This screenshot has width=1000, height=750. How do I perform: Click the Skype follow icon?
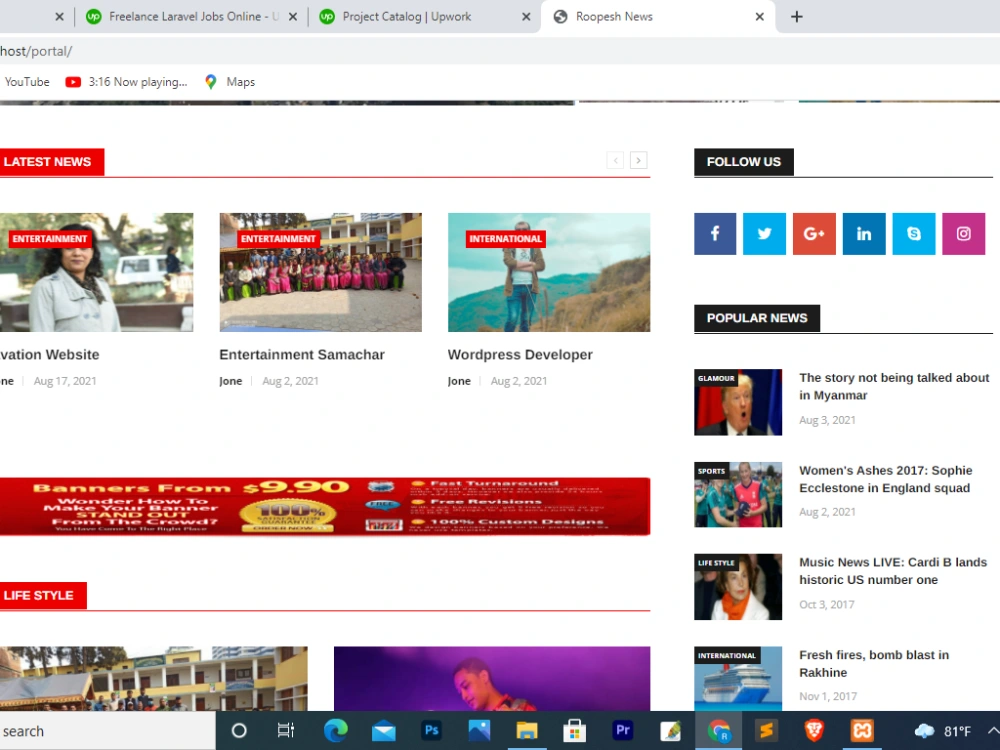click(x=913, y=234)
